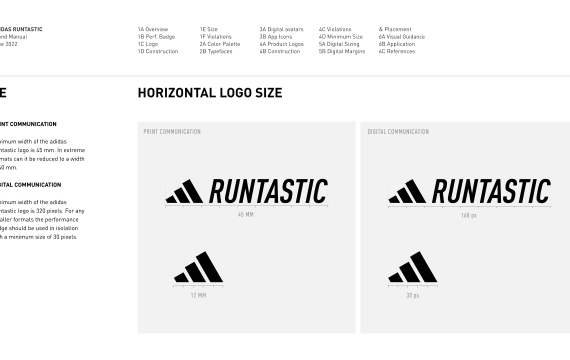Jump to 4D Minimum Size
This screenshot has width=570, height=360.
341,37
